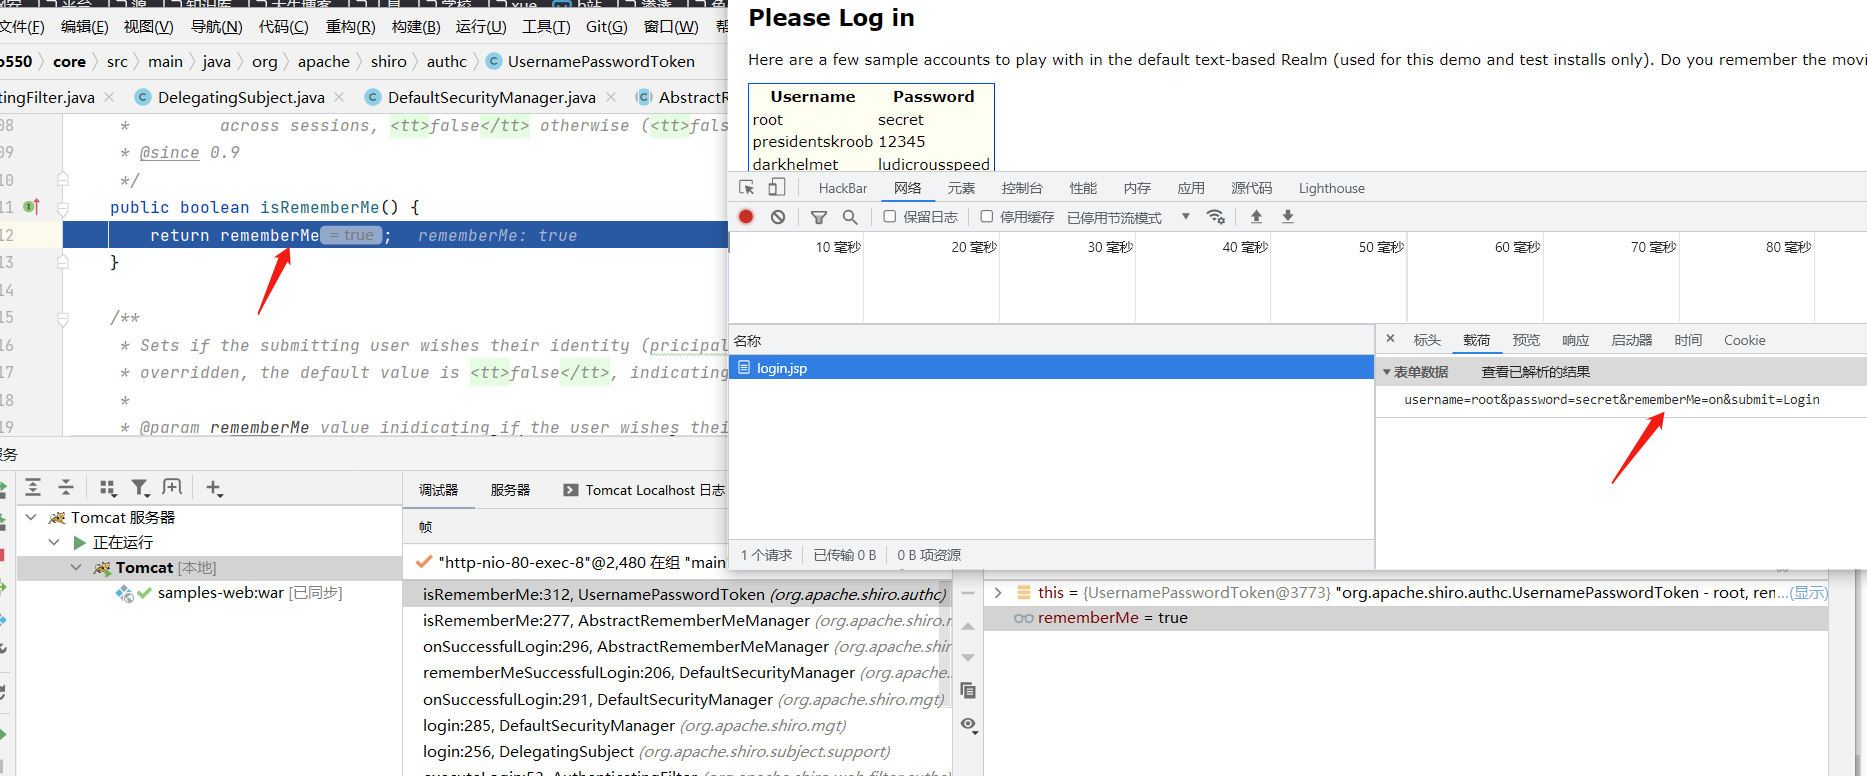
Task: Open the throttling mode dropdown 已停用节流模式
Action: (x=1129, y=217)
